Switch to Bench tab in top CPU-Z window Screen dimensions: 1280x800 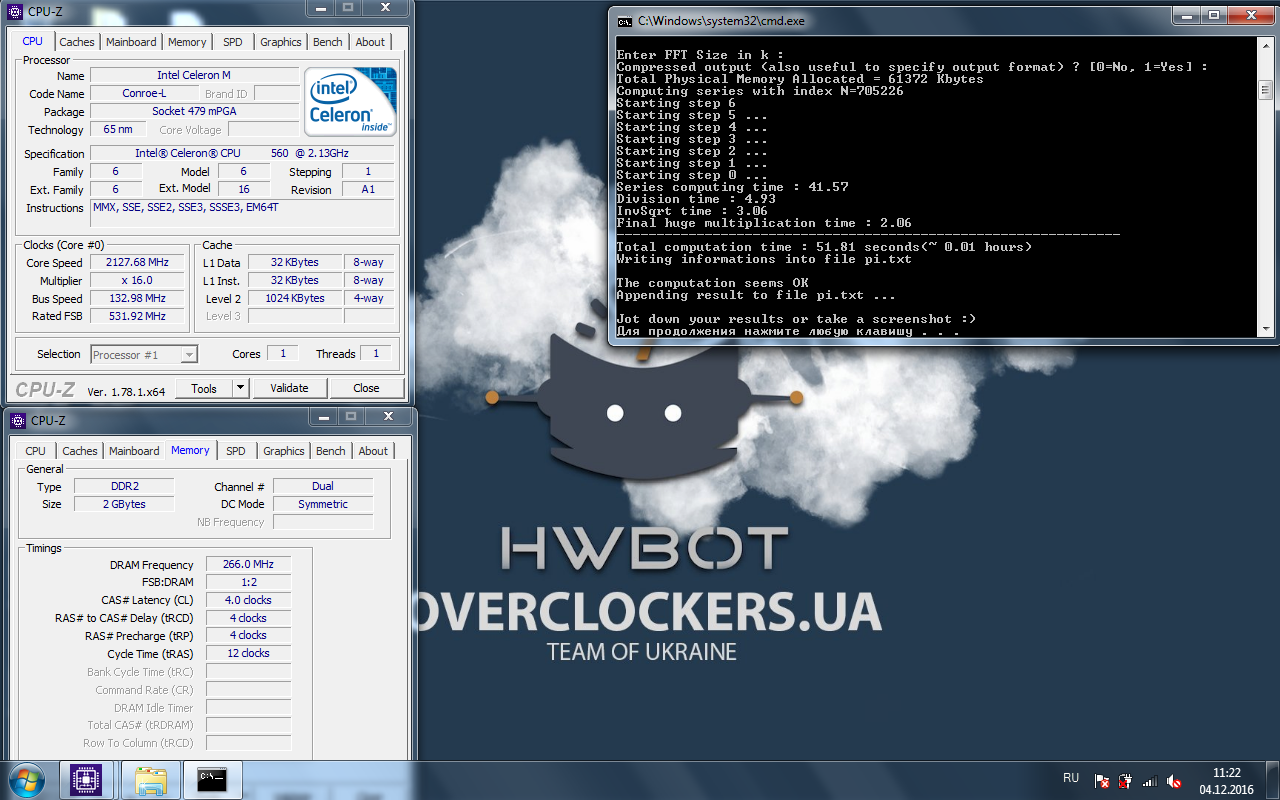click(328, 42)
